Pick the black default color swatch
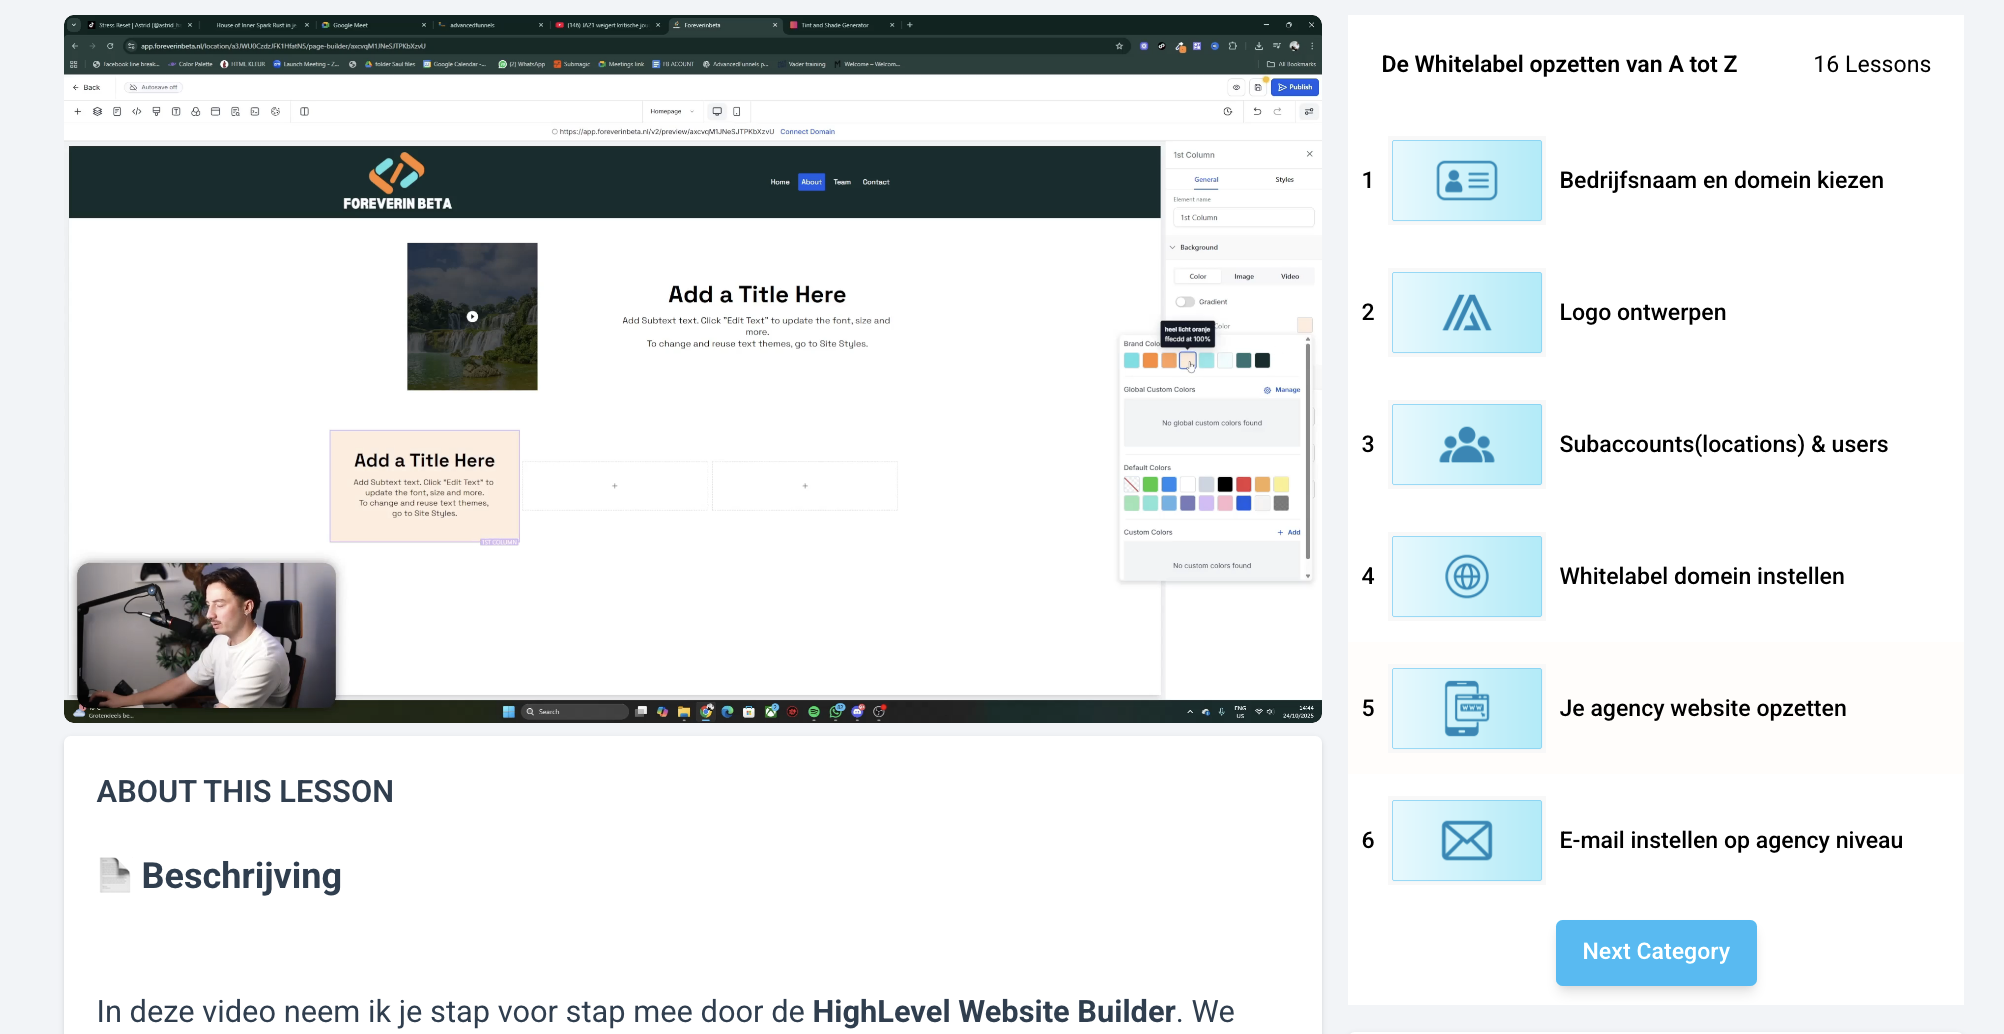Image resolution: width=2004 pixels, height=1034 pixels. pyautogui.click(x=1225, y=484)
